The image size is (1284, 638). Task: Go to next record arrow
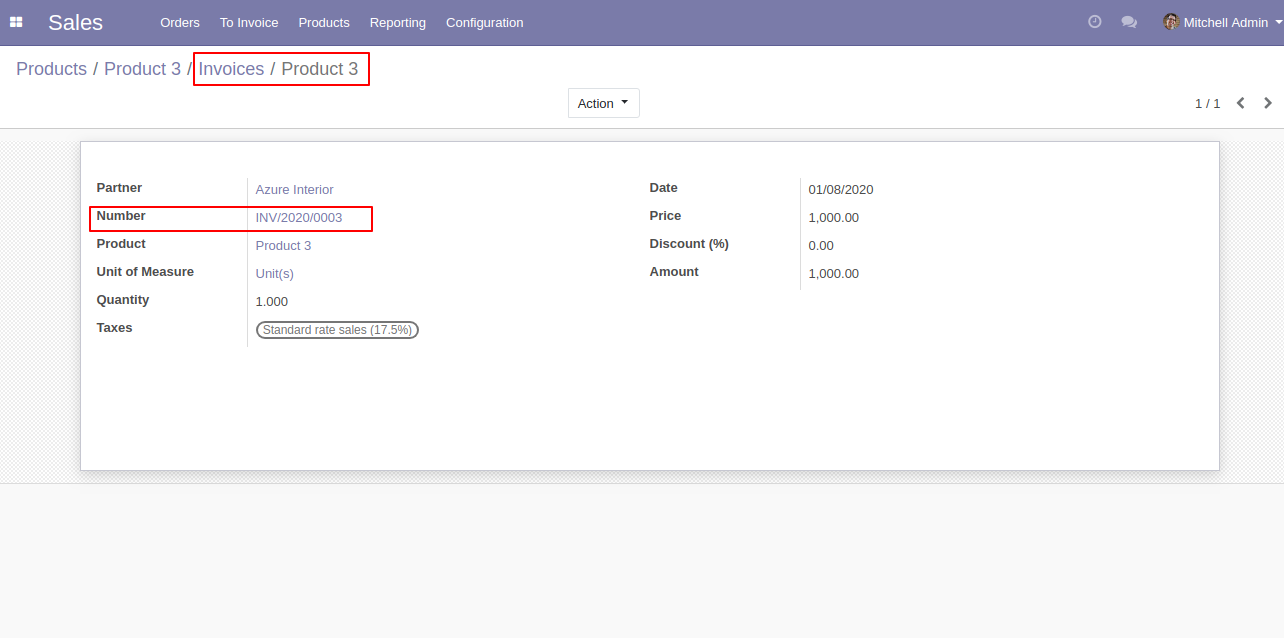tap(1268, 103)
